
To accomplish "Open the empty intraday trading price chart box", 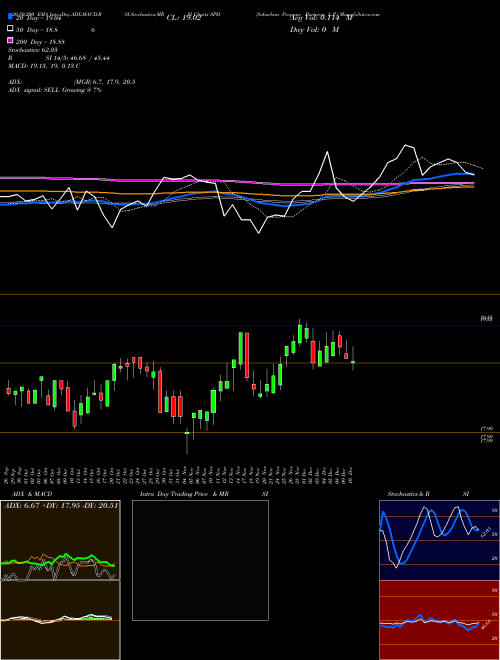I will 200,560.
